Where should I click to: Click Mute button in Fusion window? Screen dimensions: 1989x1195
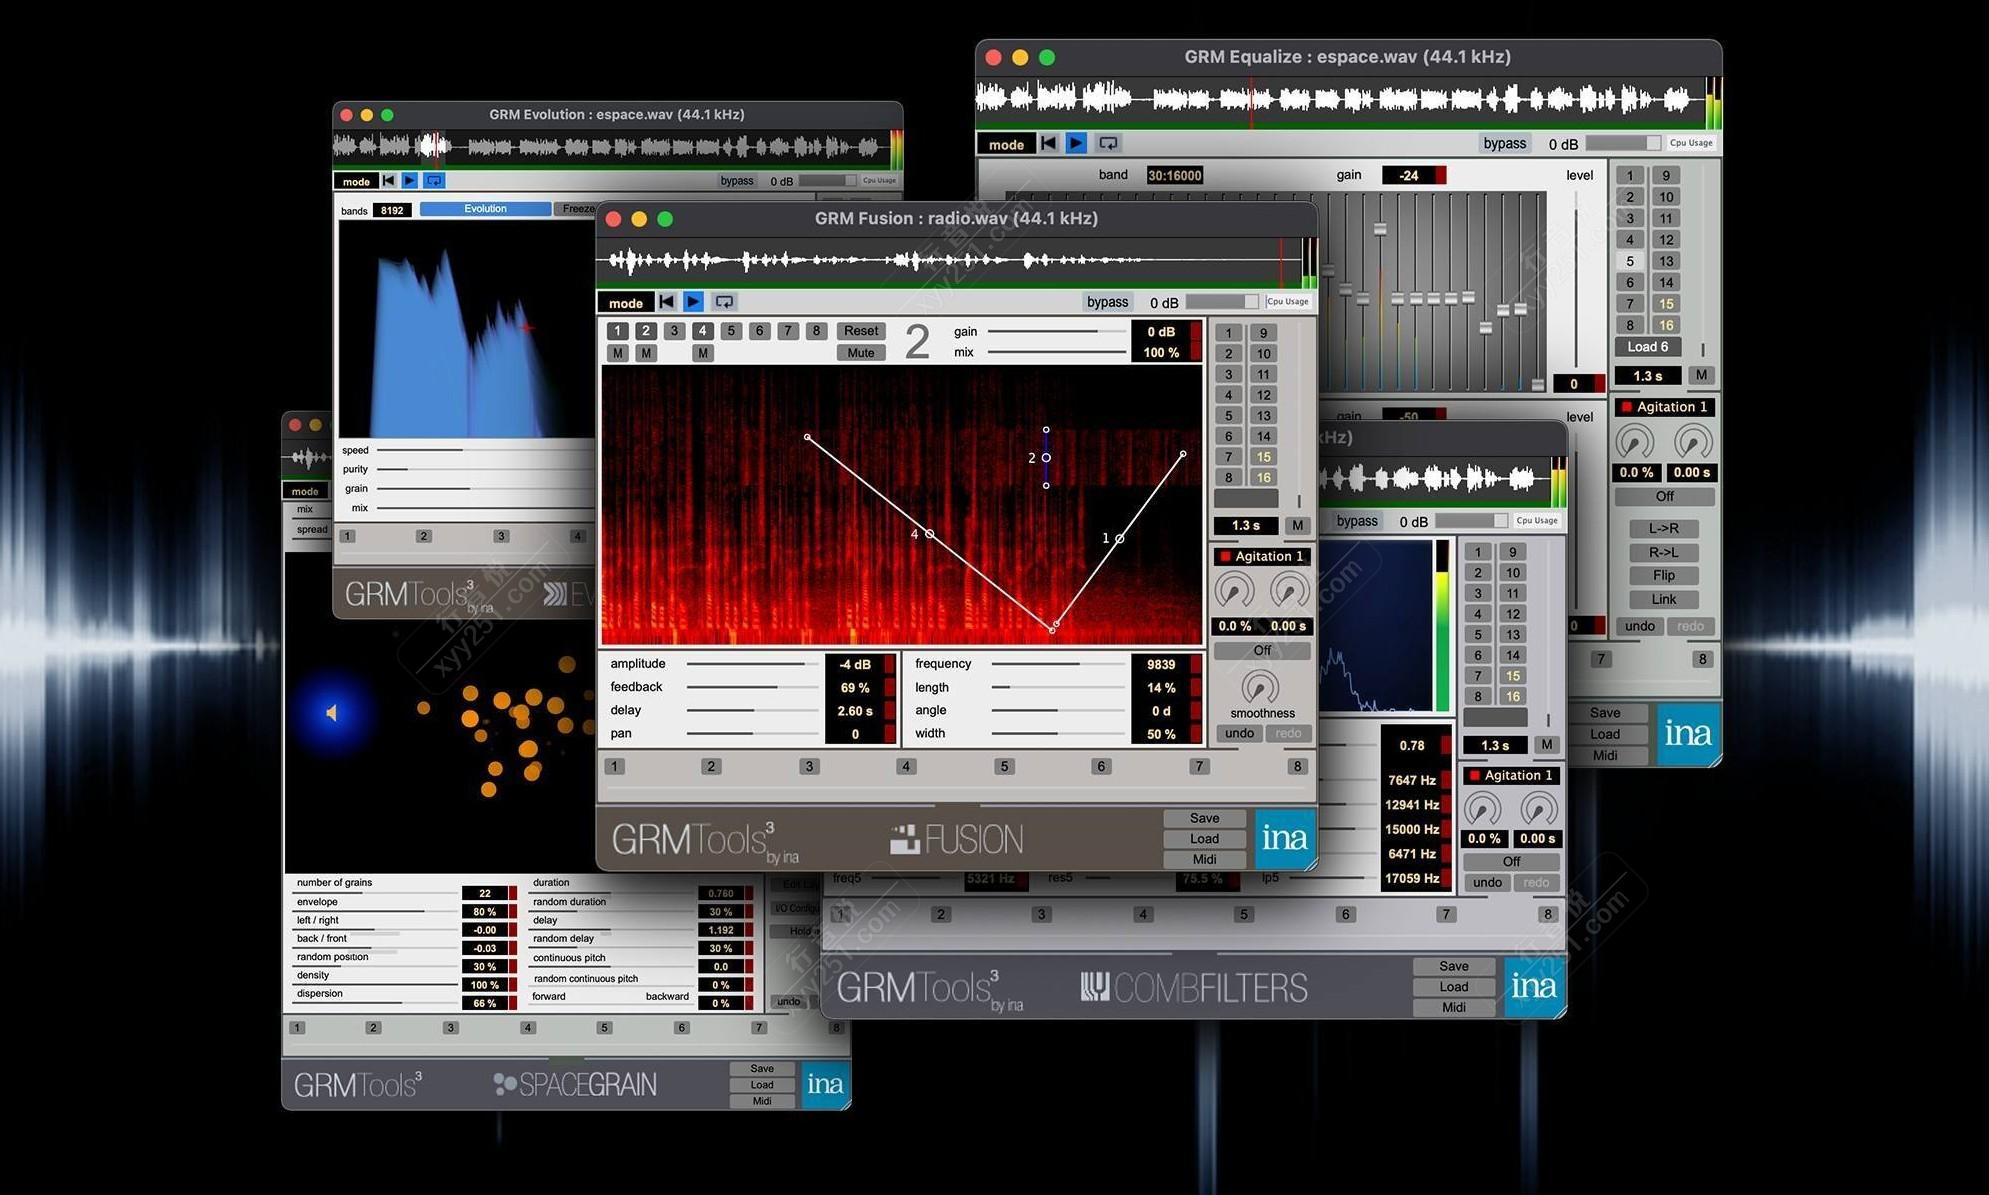pos(861,353)
